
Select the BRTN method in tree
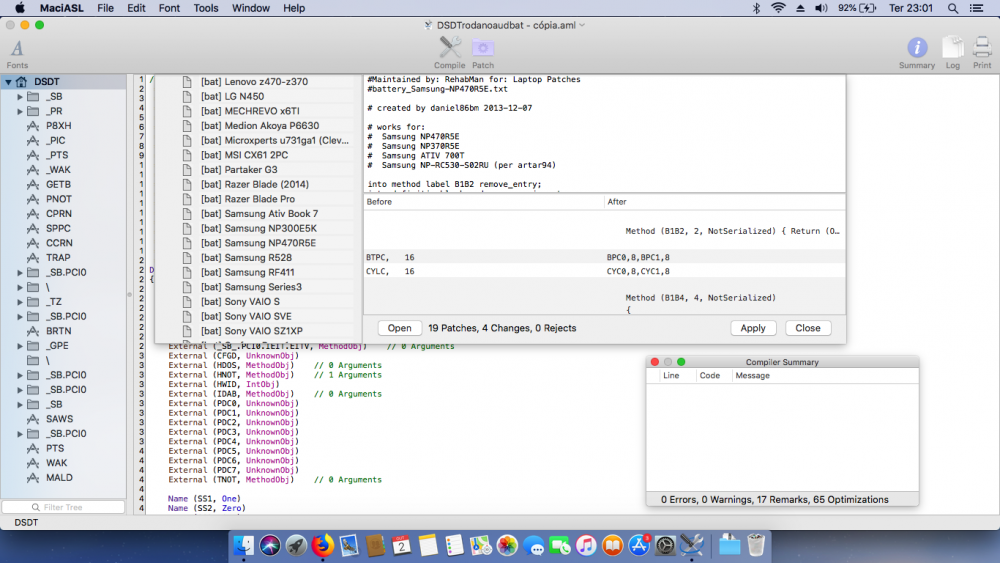[59, 331]
